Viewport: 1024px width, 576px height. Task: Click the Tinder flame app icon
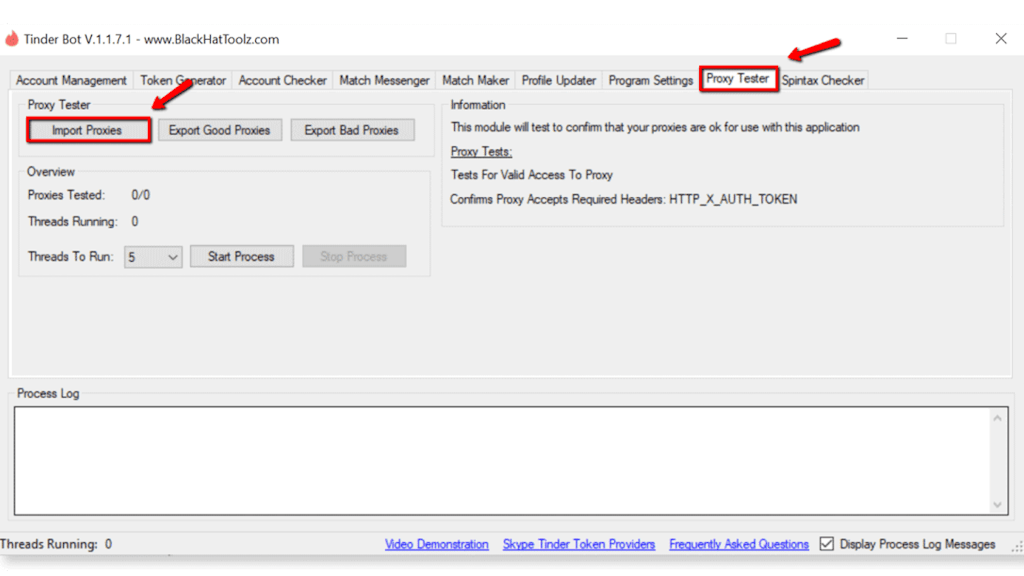point(12,39)
